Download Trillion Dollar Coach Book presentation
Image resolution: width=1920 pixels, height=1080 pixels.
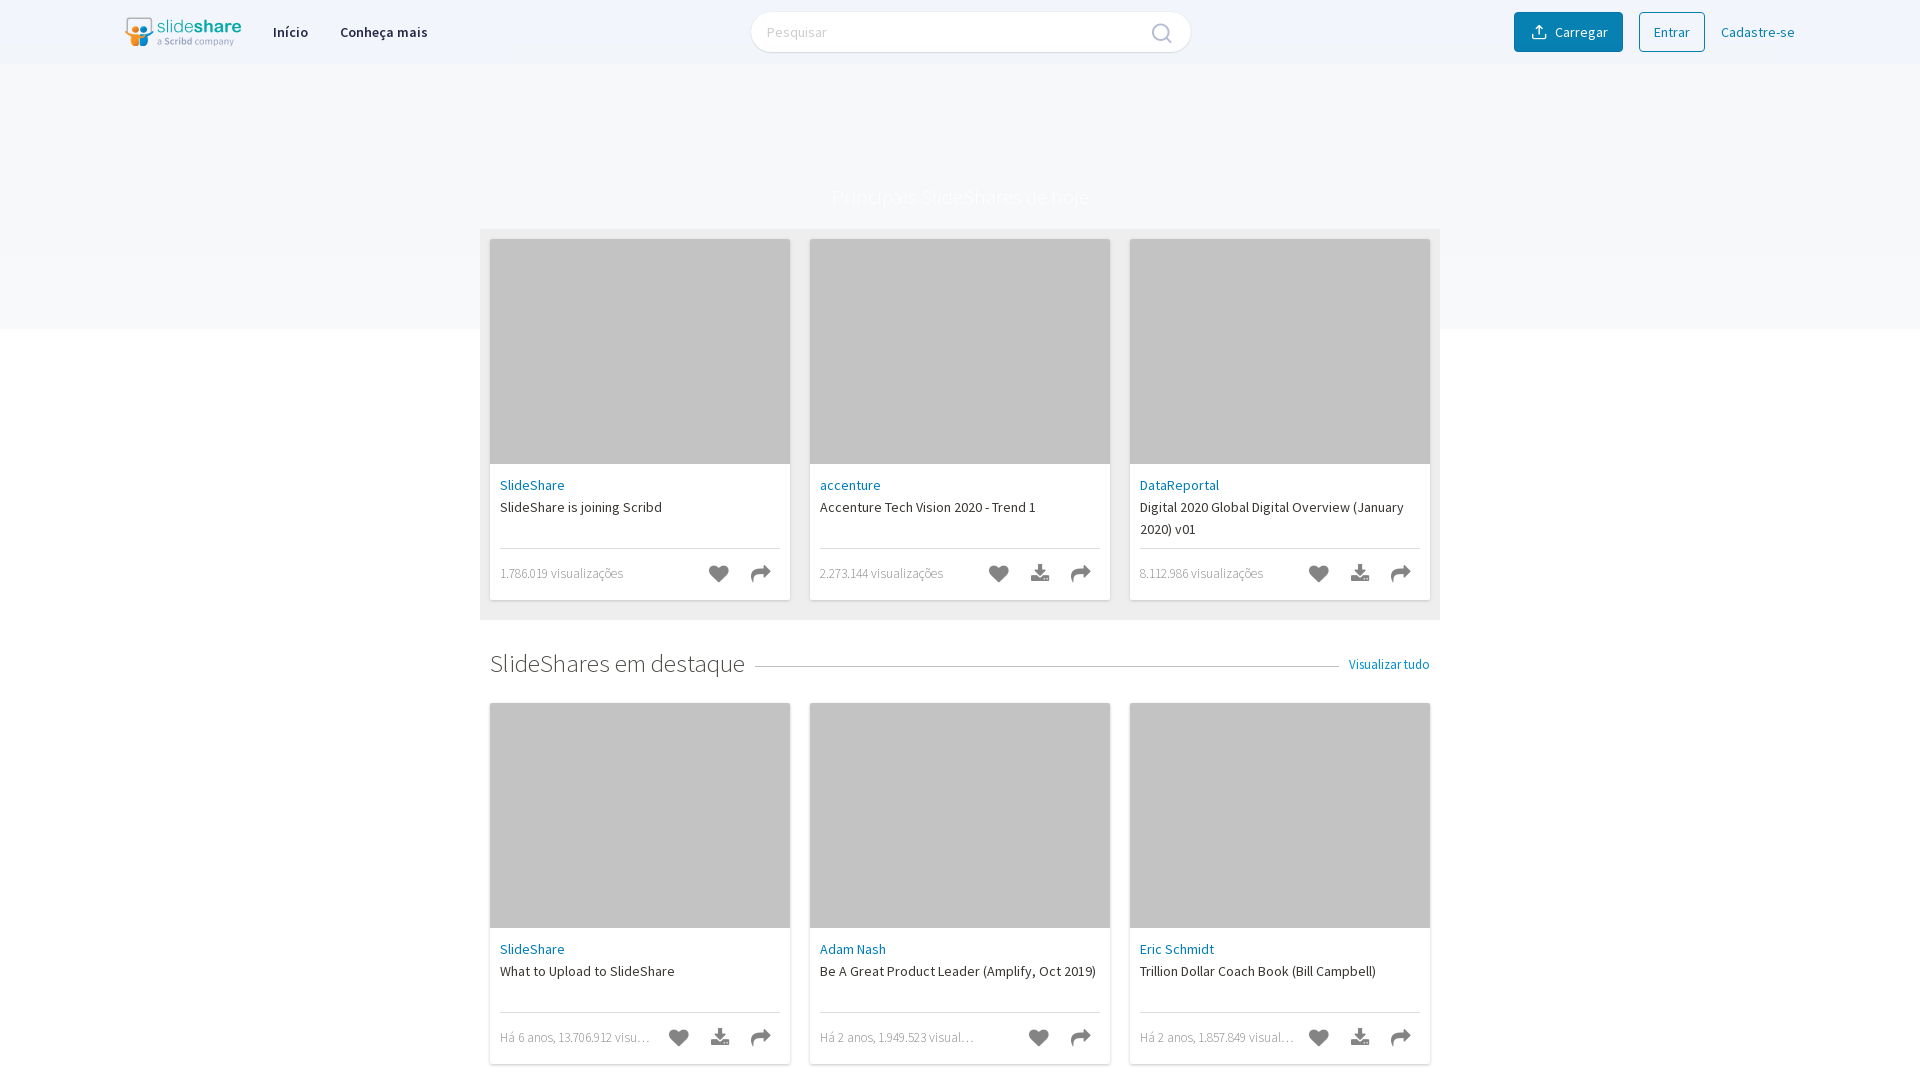[1360, 1037]
